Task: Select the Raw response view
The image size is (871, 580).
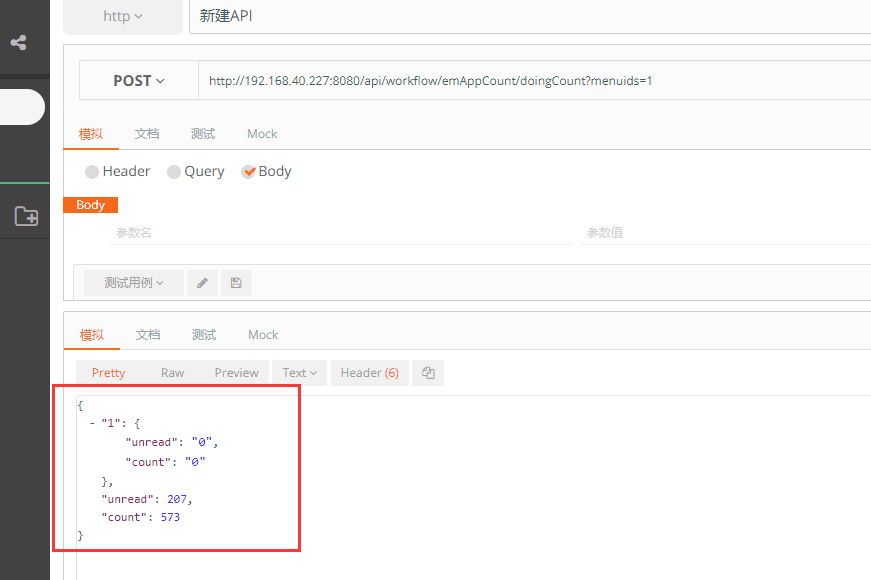Action: click(x=172, y=373)
